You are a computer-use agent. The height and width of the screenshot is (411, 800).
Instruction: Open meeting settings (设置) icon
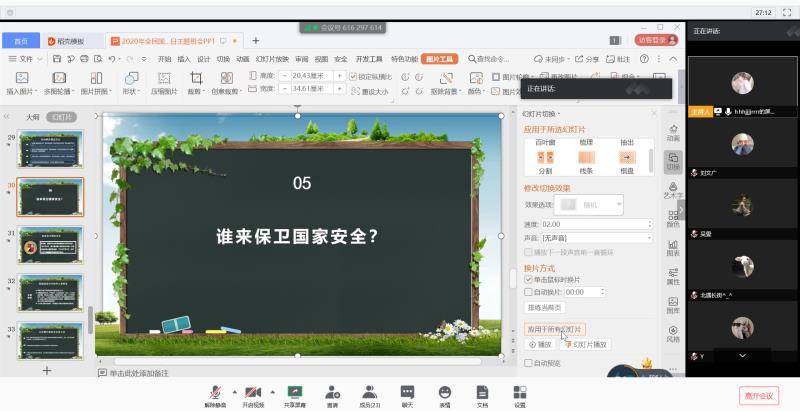[520, 391]
